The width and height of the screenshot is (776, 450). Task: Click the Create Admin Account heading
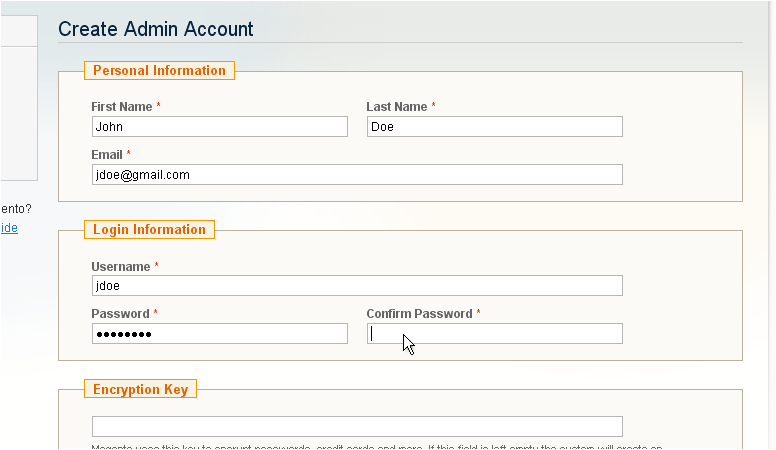click(156, 29)
